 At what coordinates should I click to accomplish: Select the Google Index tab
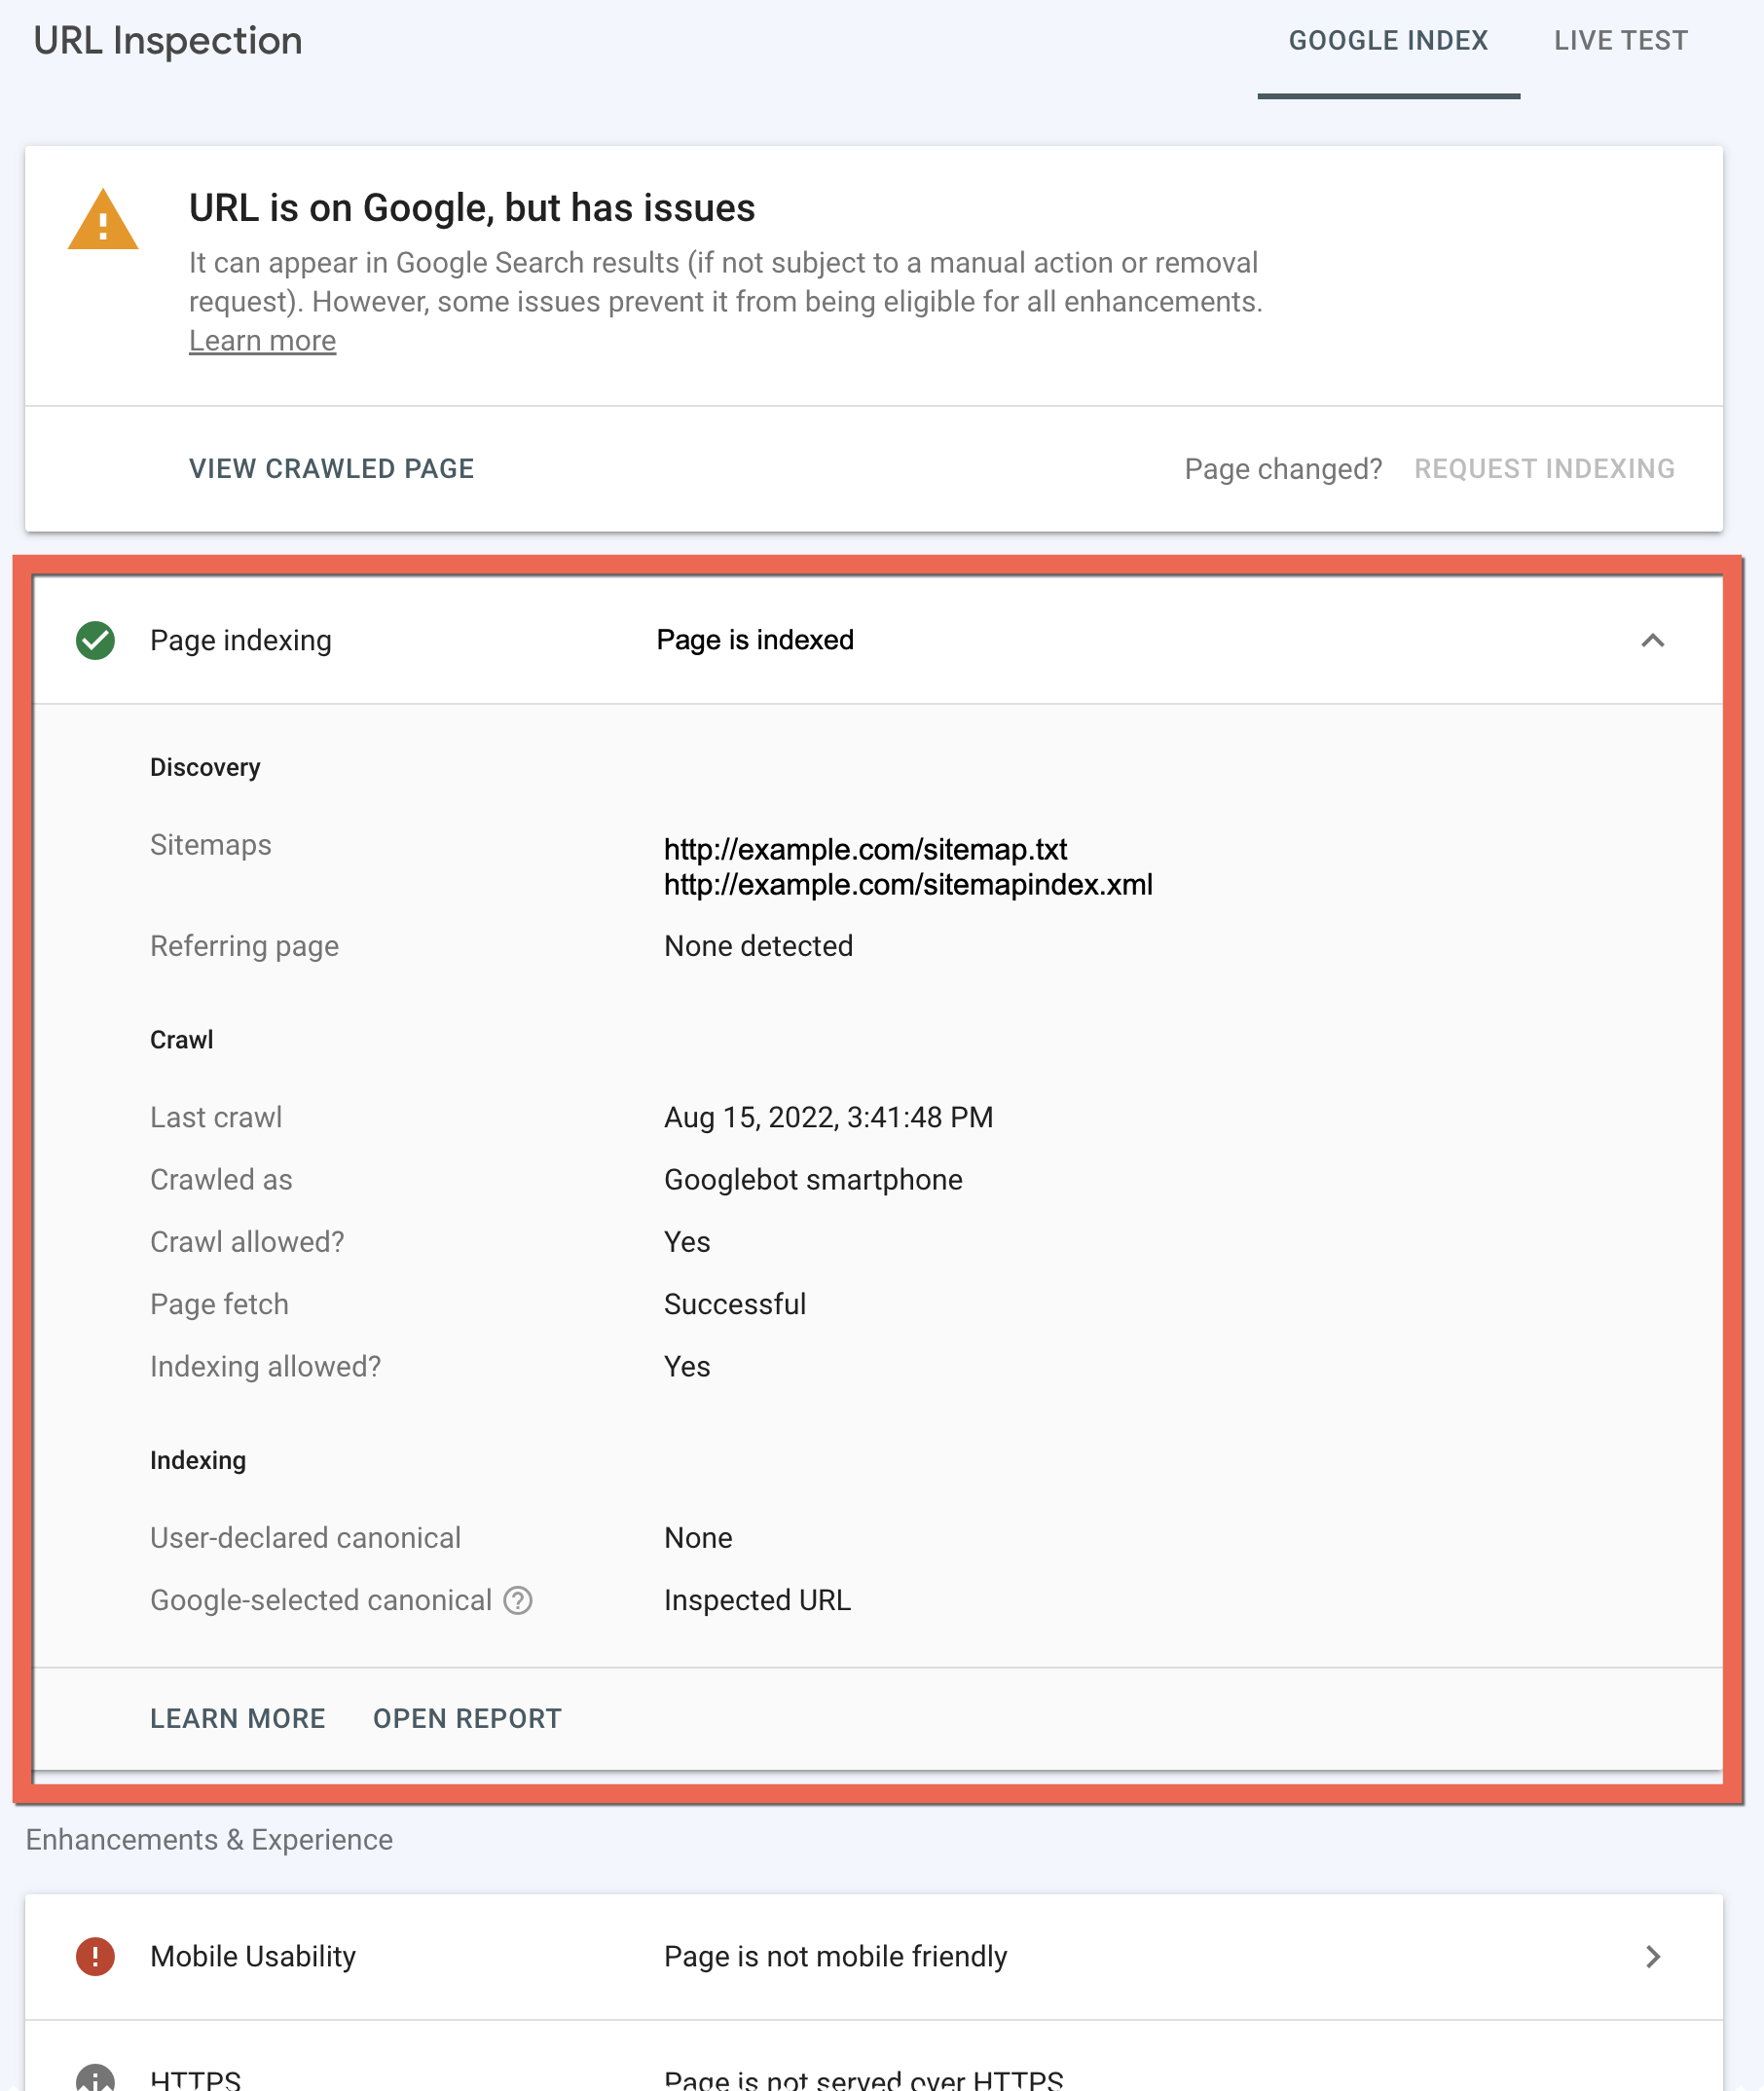point(1388,41)
